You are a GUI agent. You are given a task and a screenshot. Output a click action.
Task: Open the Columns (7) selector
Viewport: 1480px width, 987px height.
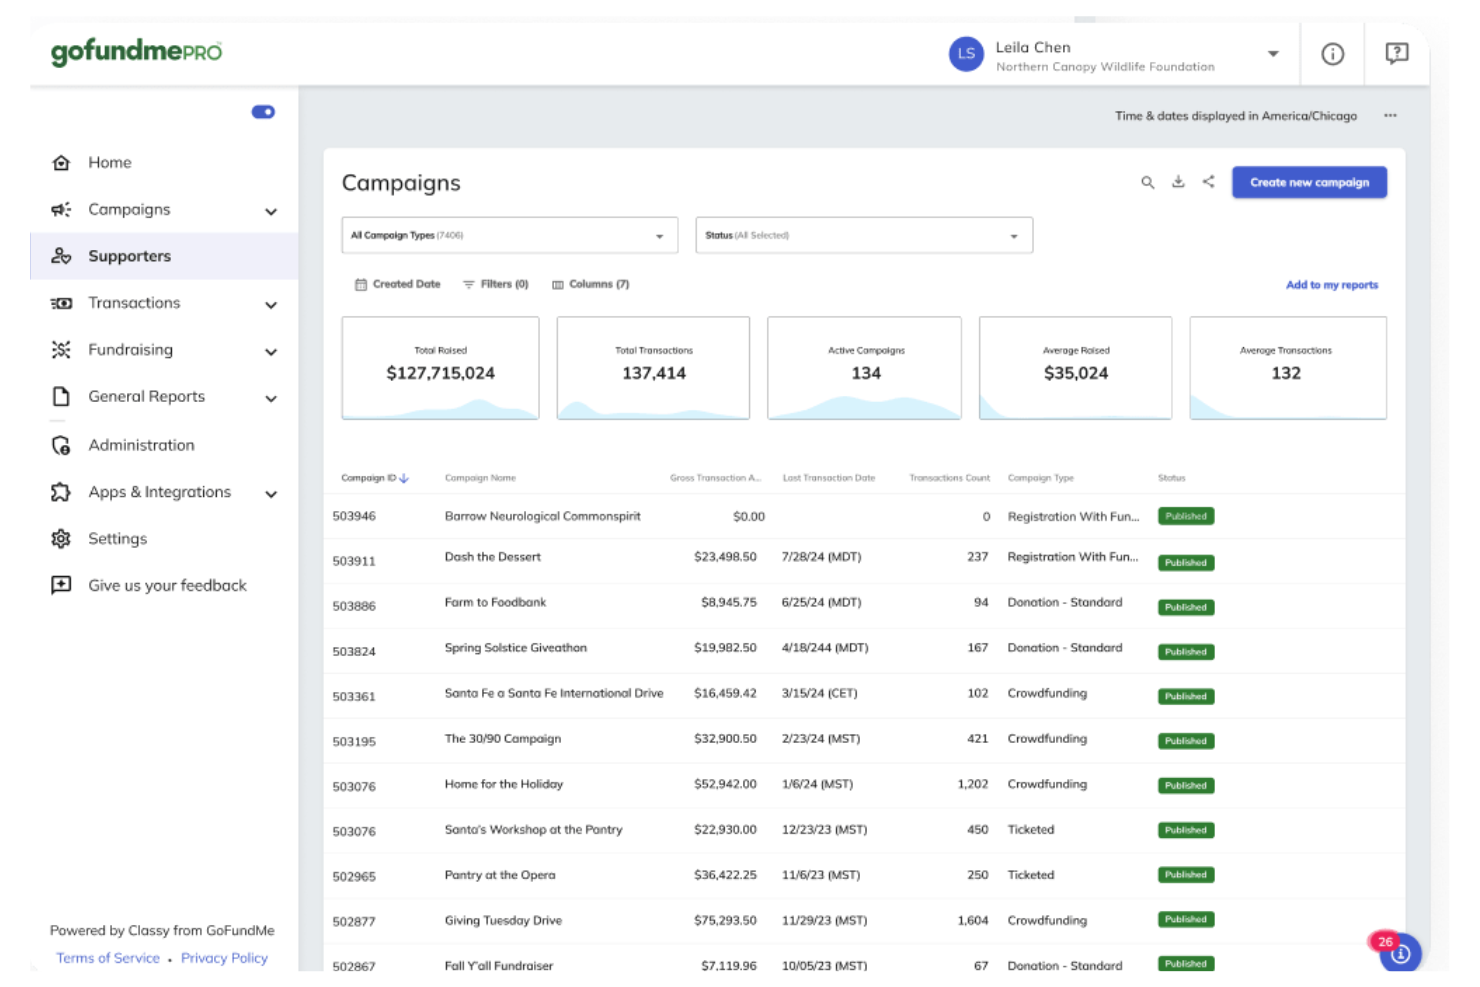click(x=590, y=284)
